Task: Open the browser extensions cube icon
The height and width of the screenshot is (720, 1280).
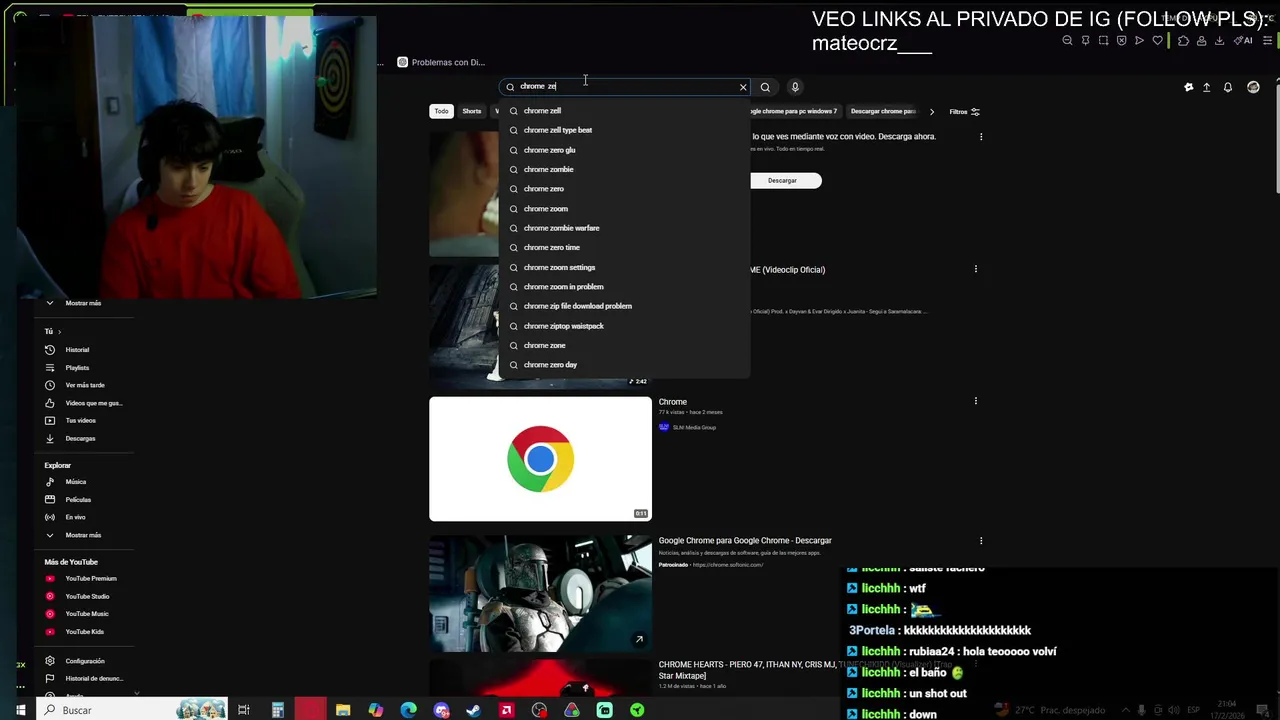Action: click(x=1183, y=41)
